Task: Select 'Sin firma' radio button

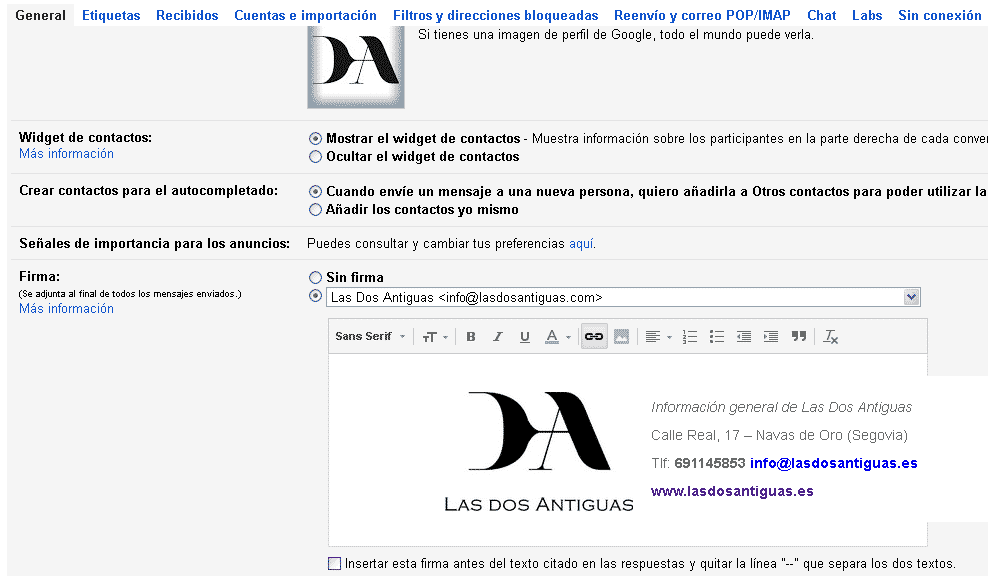Action: (316, 277)
